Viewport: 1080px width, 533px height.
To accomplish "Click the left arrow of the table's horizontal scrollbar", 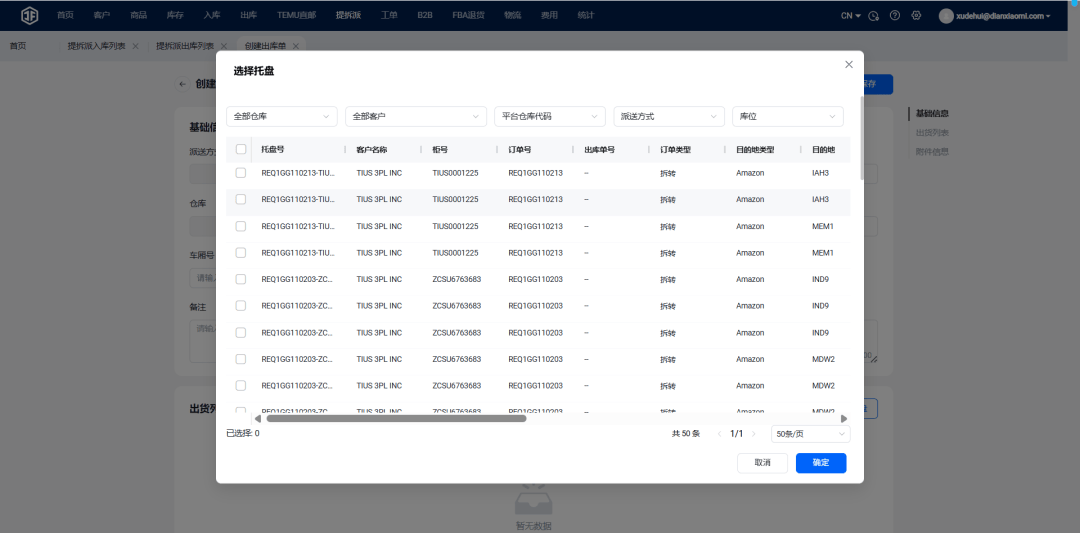I will pos(257,419).
